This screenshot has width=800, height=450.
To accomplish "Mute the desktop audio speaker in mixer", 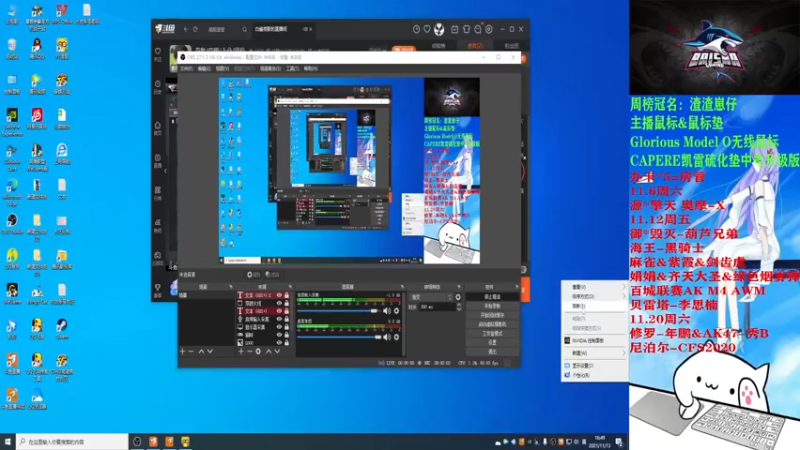I will (x=387, y=337).
